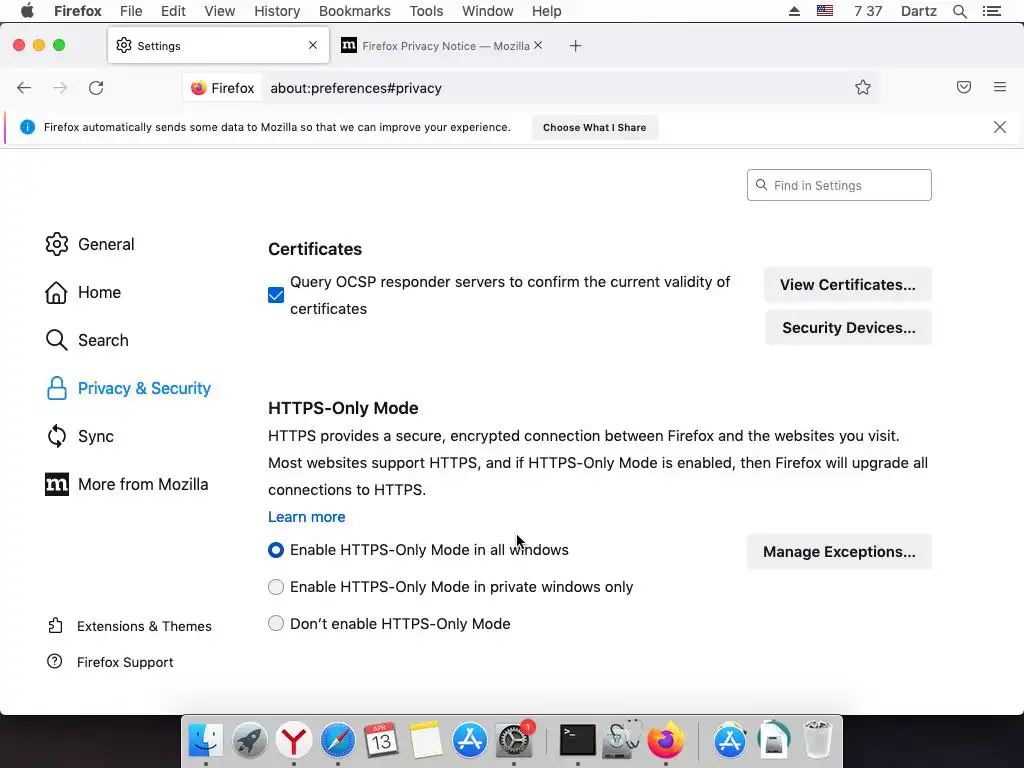Open the Firefox hamburger application menu
The width and height of the screenshot is (1024, 768).
coord(1000,87)
